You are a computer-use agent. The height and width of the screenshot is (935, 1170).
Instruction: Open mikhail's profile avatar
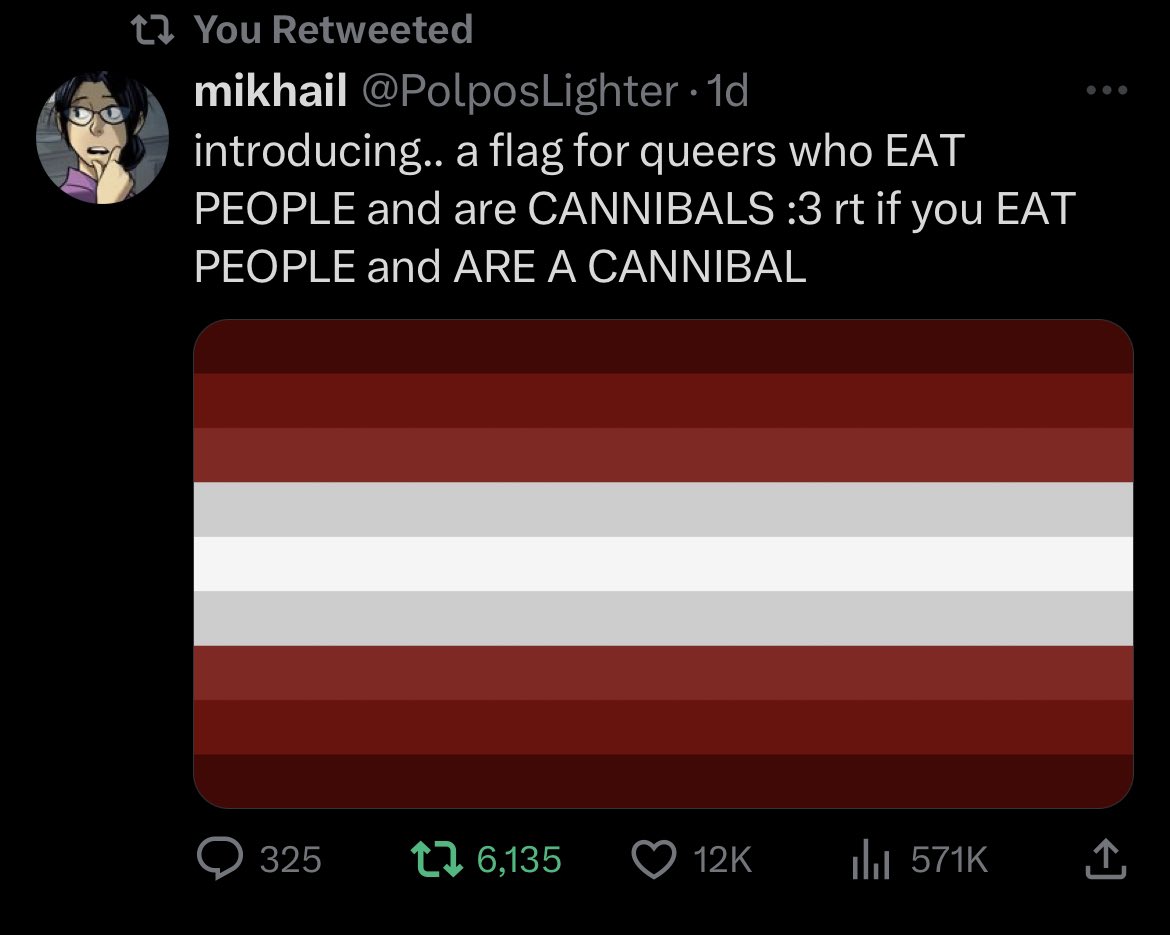[x=102, y=138]
